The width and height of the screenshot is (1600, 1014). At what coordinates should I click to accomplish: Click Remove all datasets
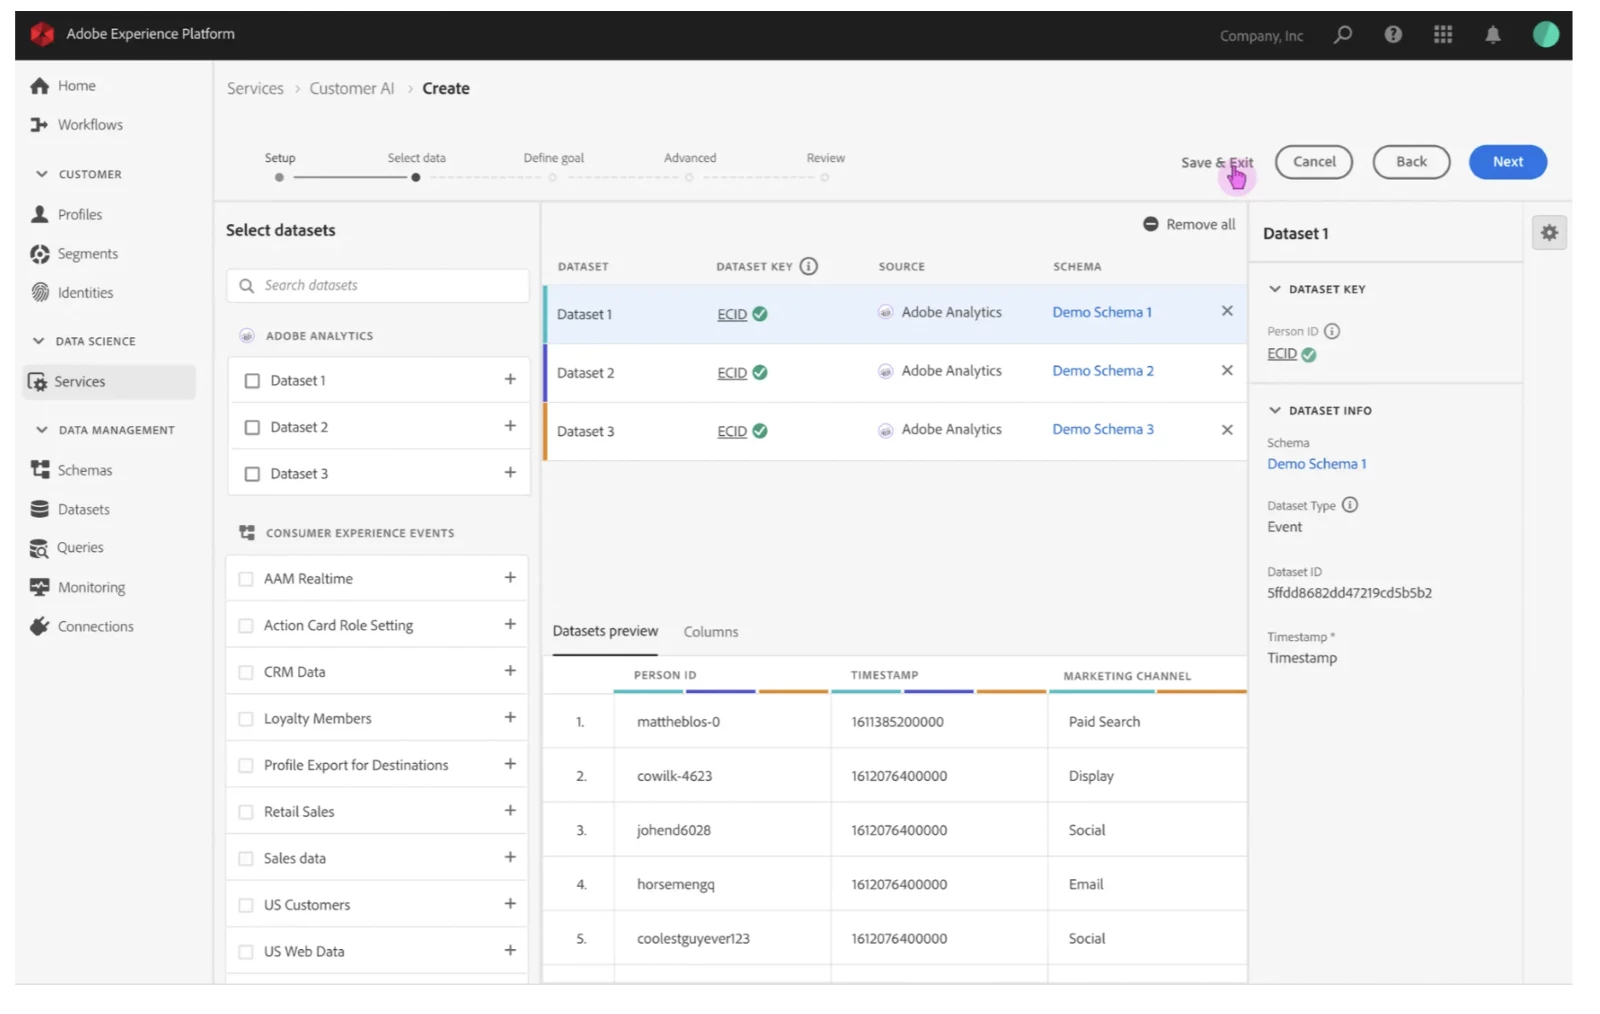point(1189,224)
